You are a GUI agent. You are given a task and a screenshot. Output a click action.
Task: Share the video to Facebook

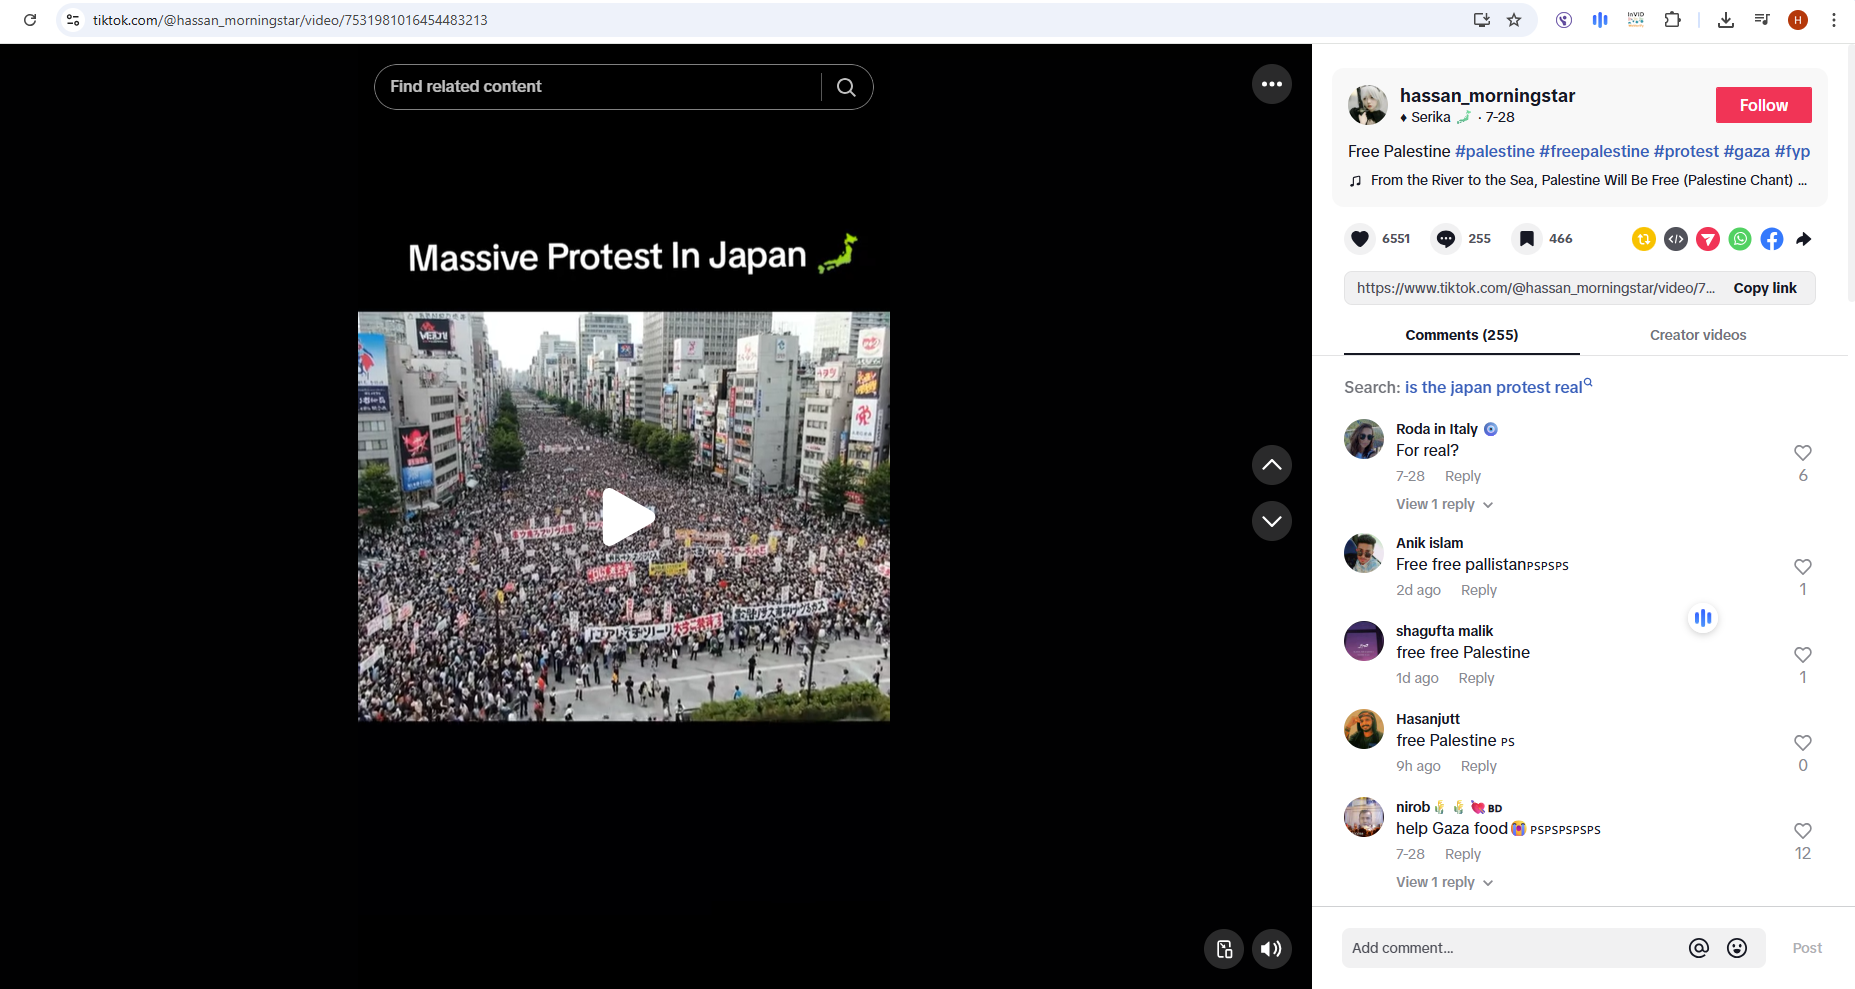[1772, 239]
